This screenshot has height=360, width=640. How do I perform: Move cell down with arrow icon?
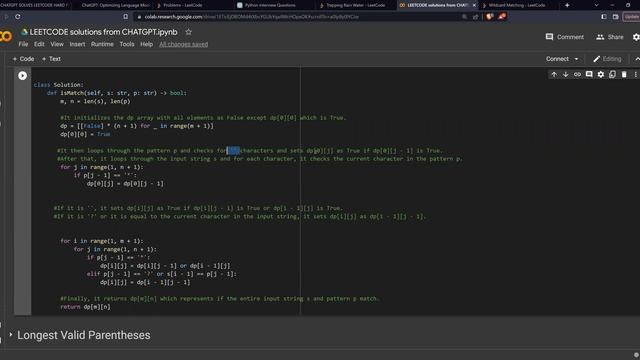(566, 74)
